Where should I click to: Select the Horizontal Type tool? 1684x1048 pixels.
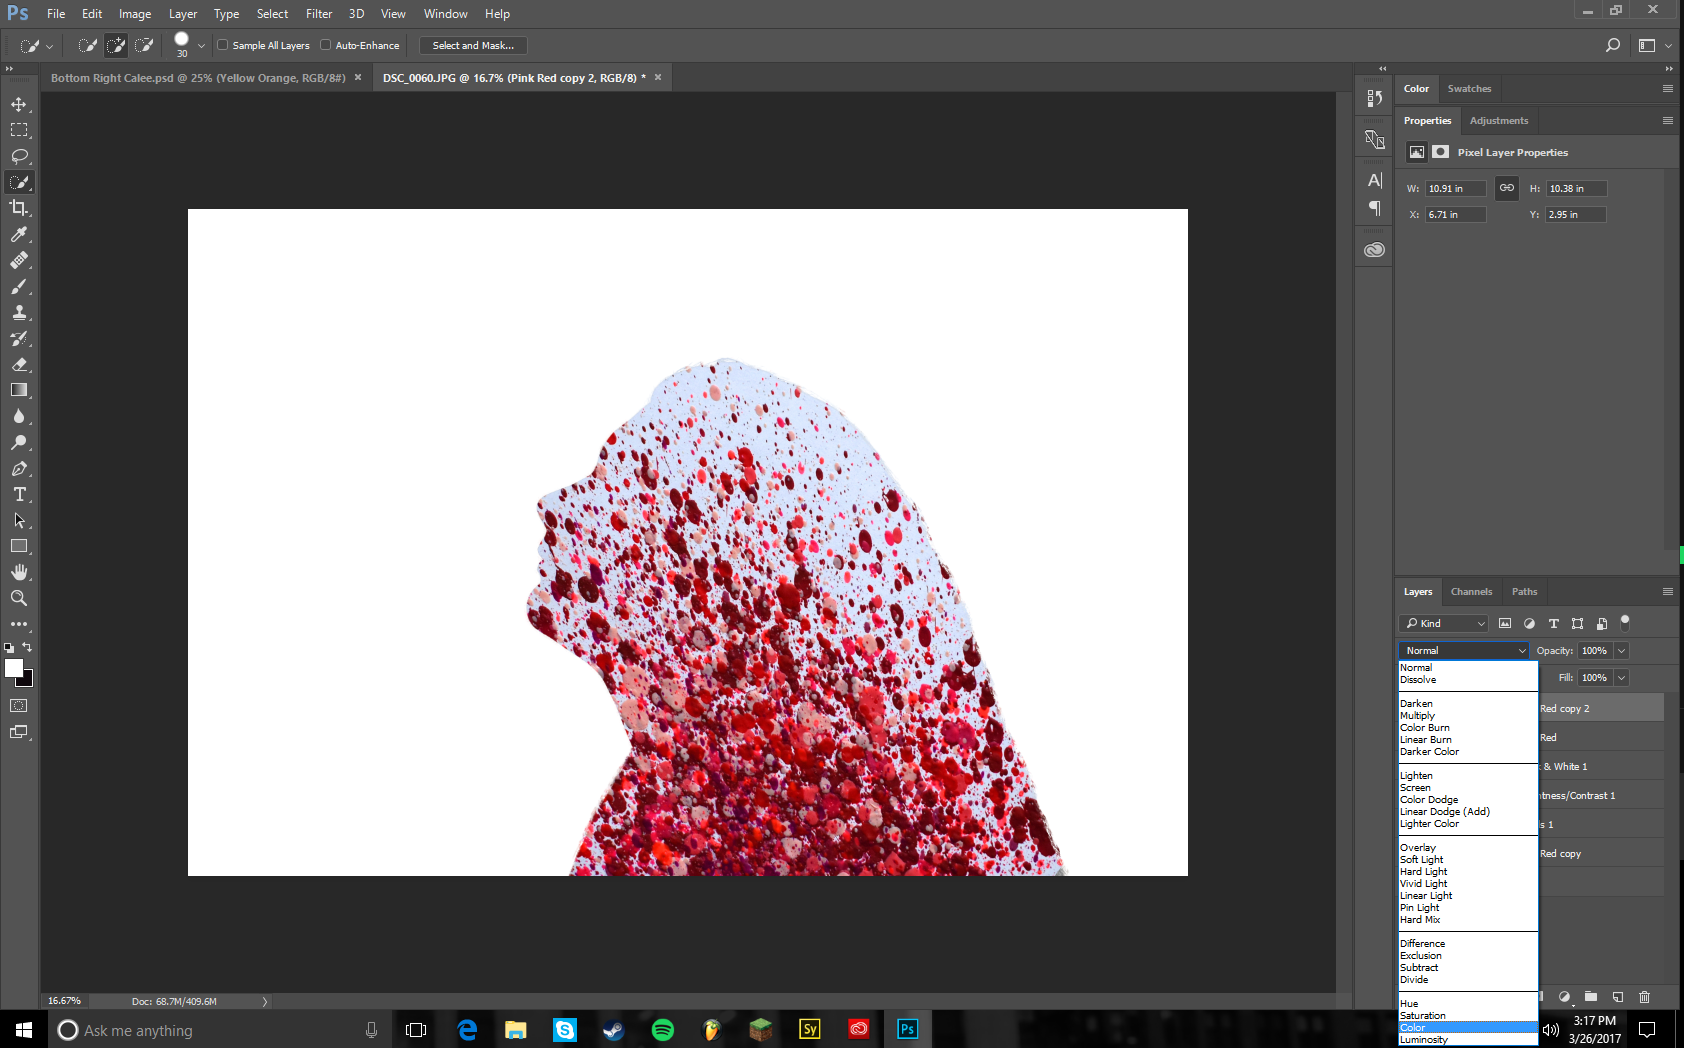click(19, 494)
